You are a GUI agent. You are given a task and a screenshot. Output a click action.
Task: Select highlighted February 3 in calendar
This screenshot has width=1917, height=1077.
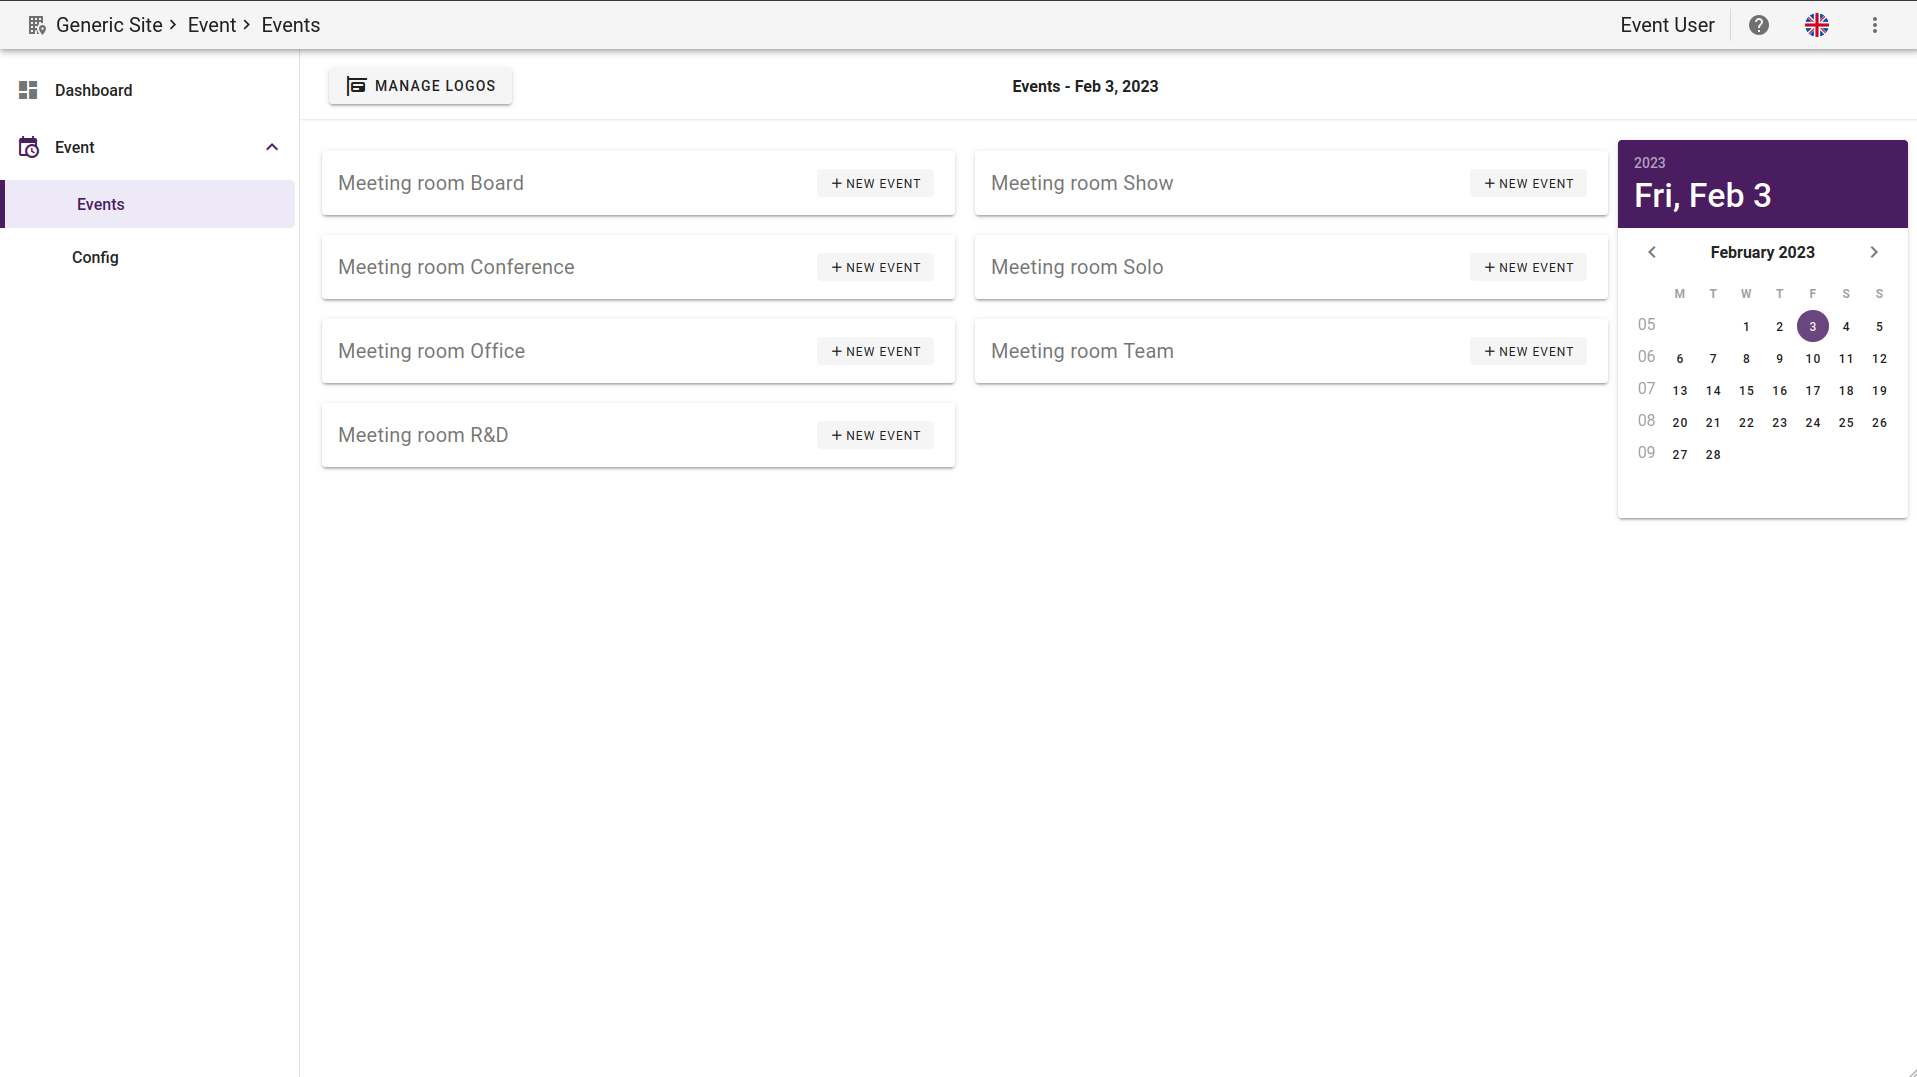(x=1812, y=326)
